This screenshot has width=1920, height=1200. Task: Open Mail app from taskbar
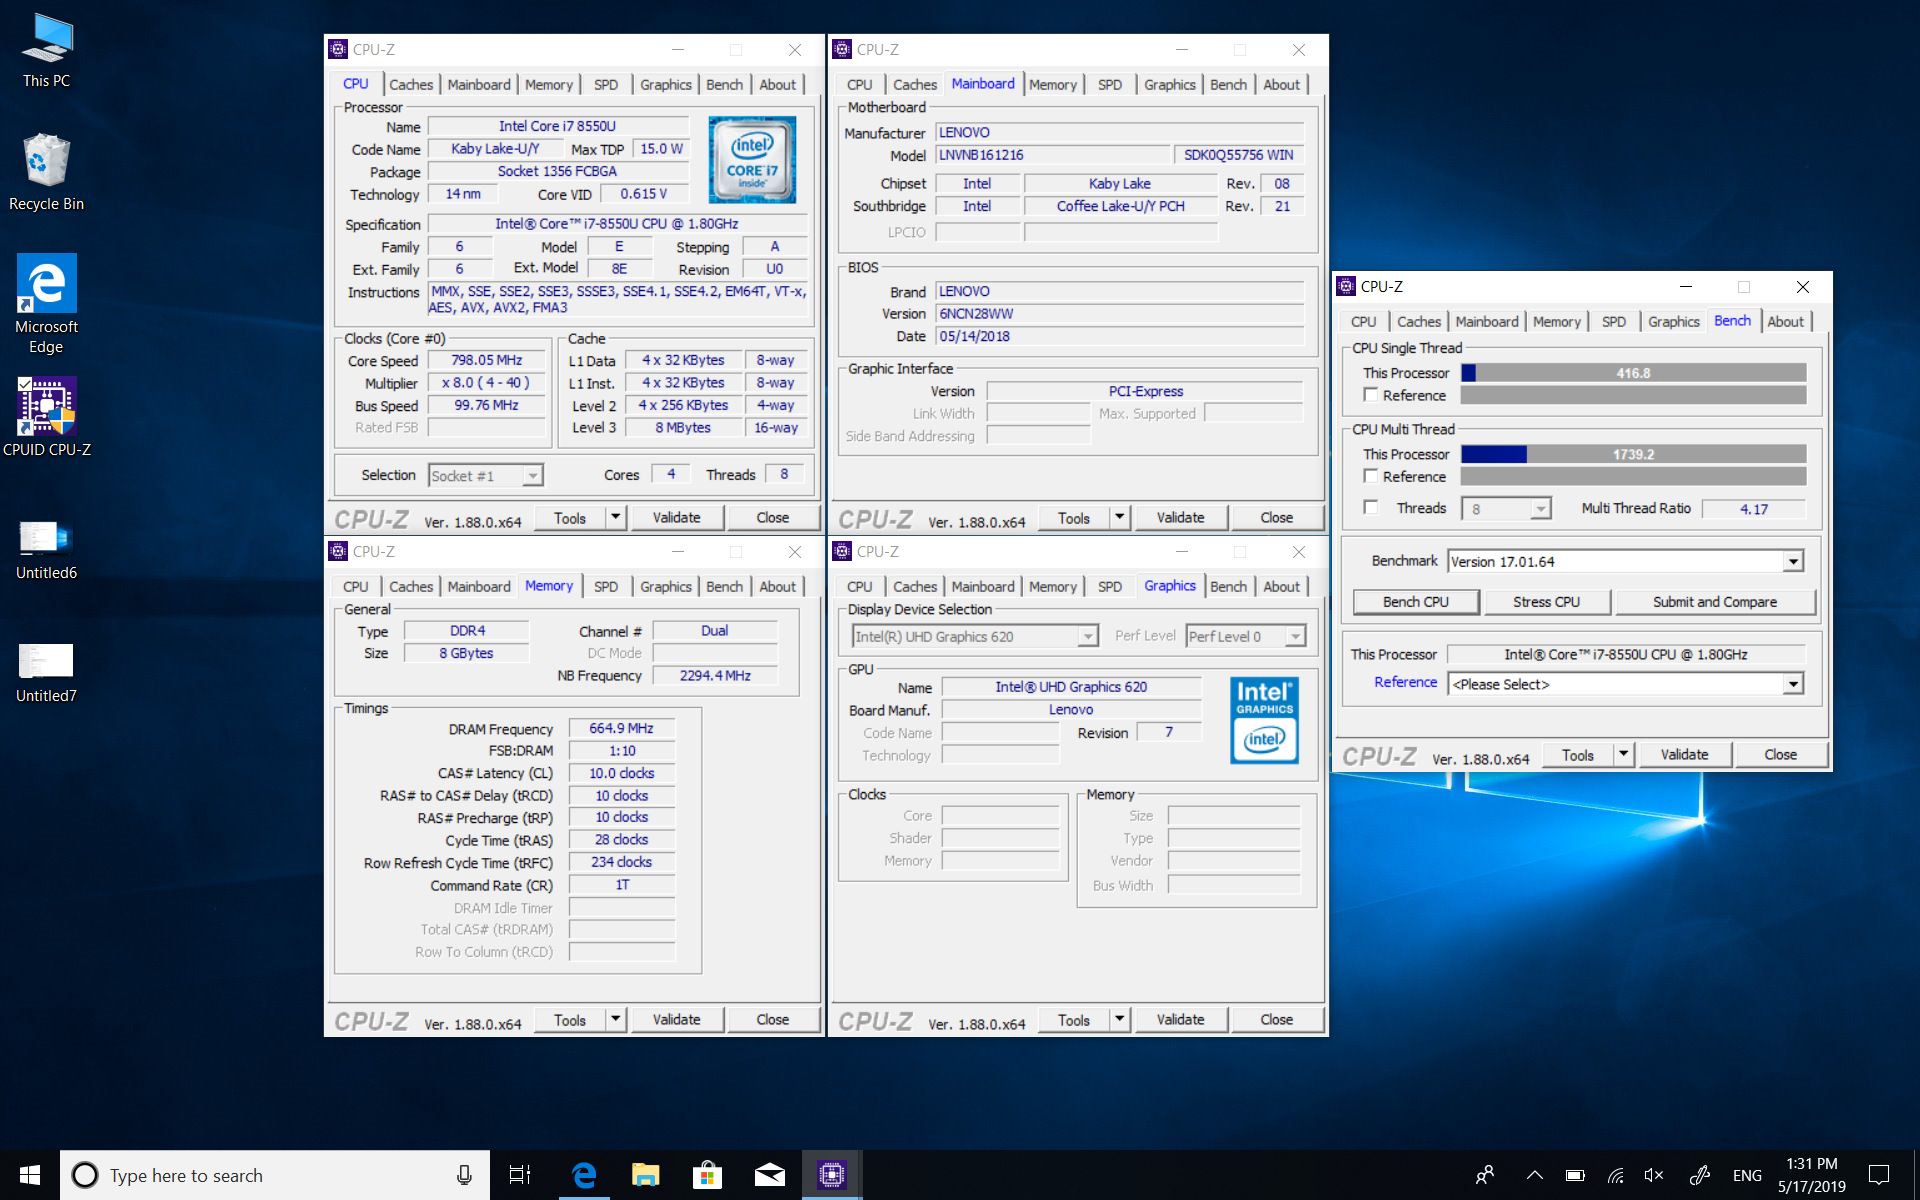[x=769, y=1175]
